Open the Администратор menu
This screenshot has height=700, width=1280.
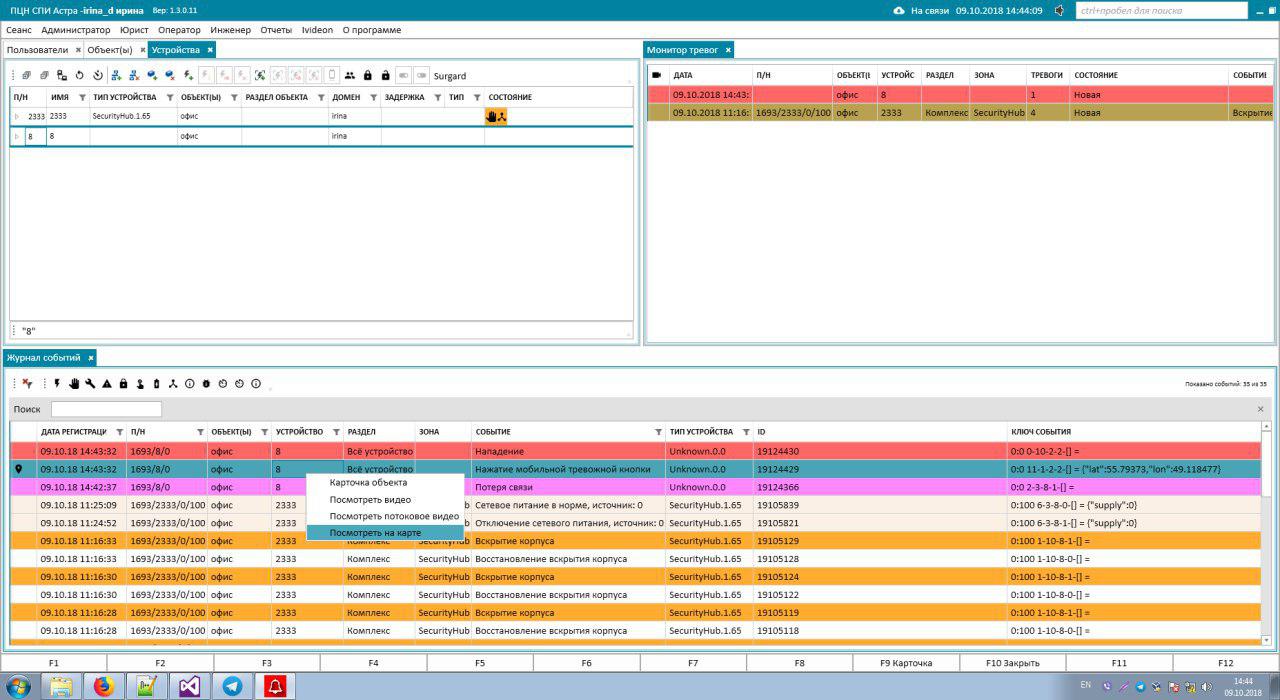pyautogui.click(x=76, y=30)
